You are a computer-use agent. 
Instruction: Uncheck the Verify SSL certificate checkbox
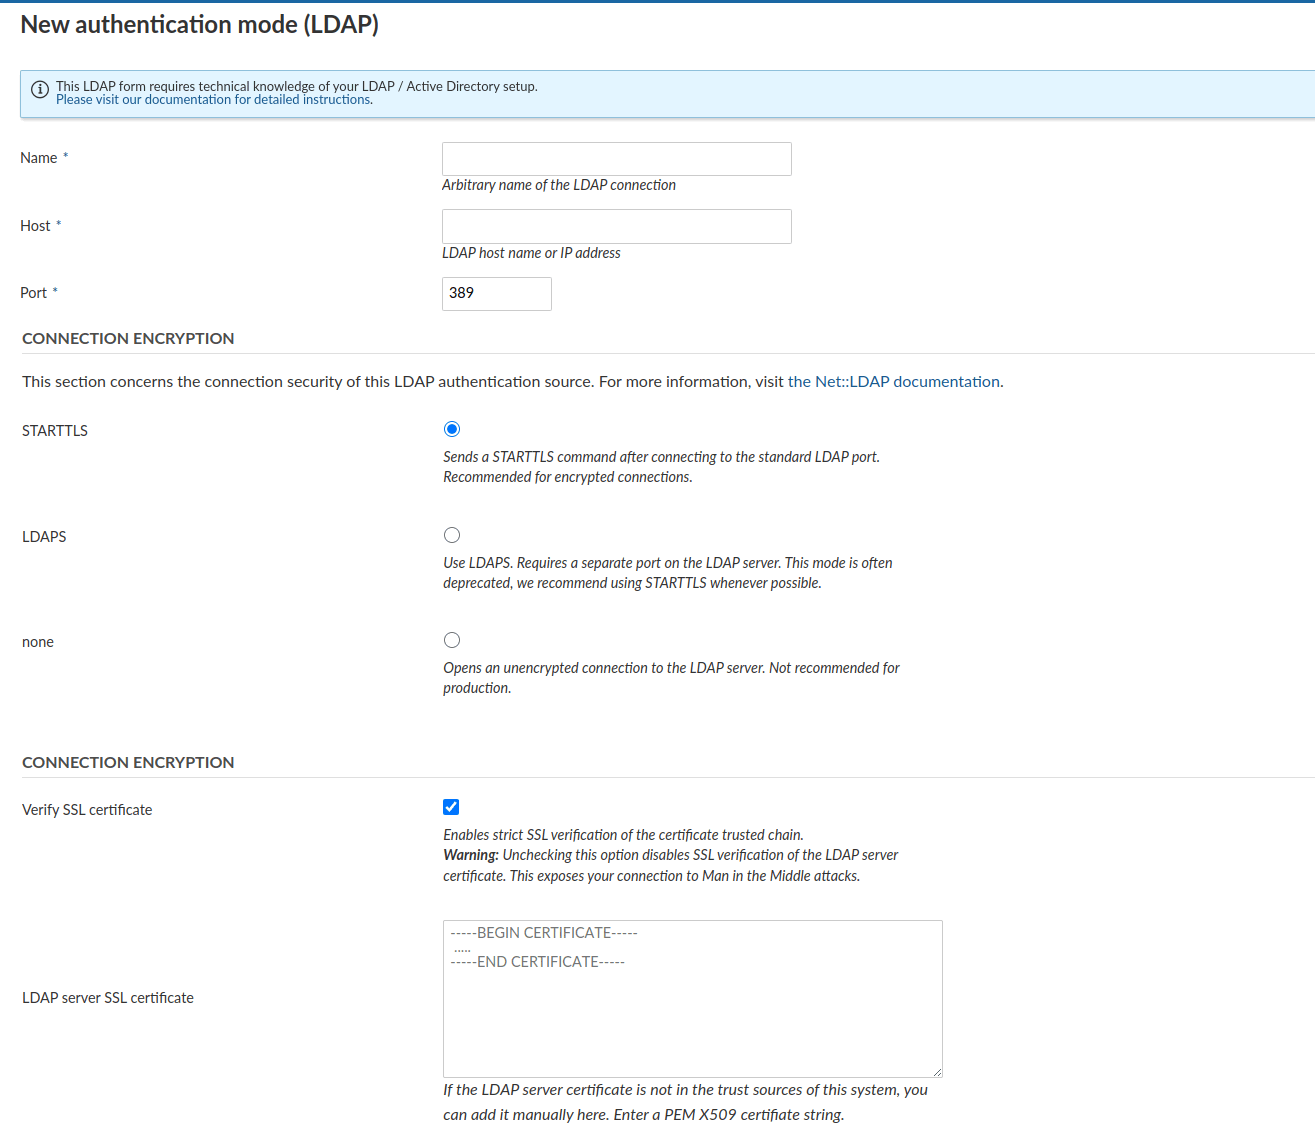click(x=451, y=806)
